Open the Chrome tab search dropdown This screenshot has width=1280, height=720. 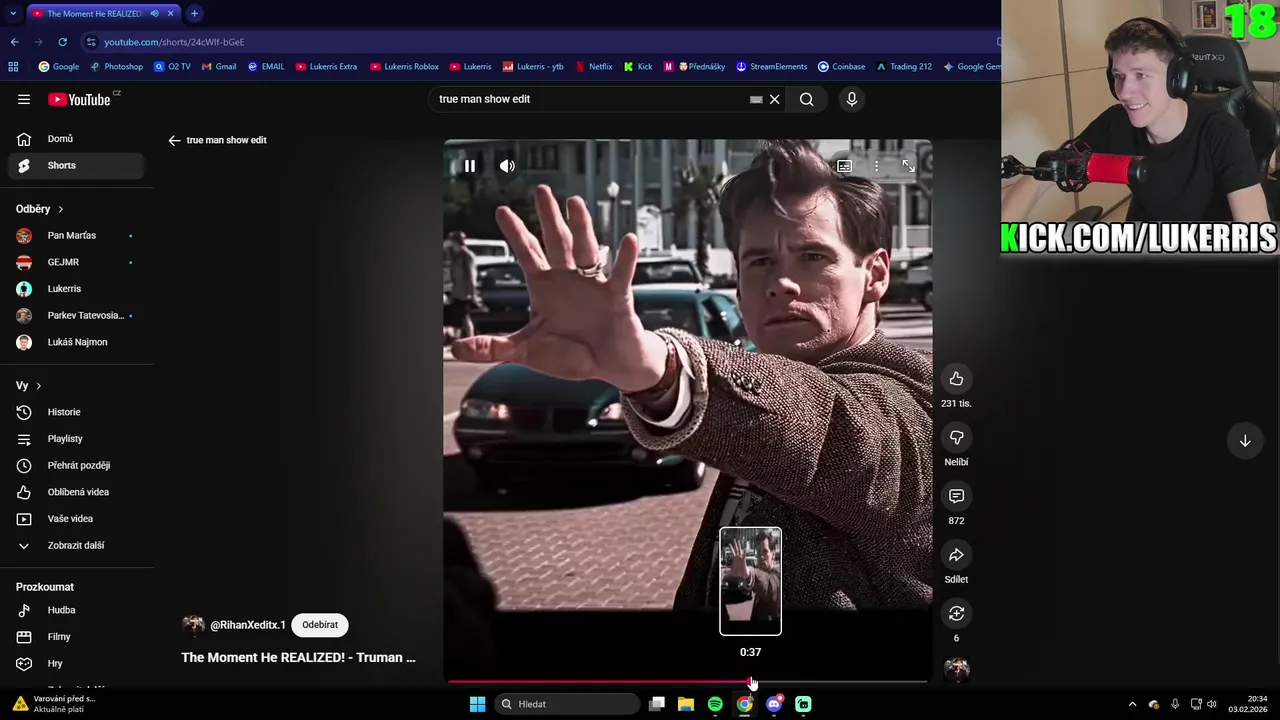[x=12, y=14]
